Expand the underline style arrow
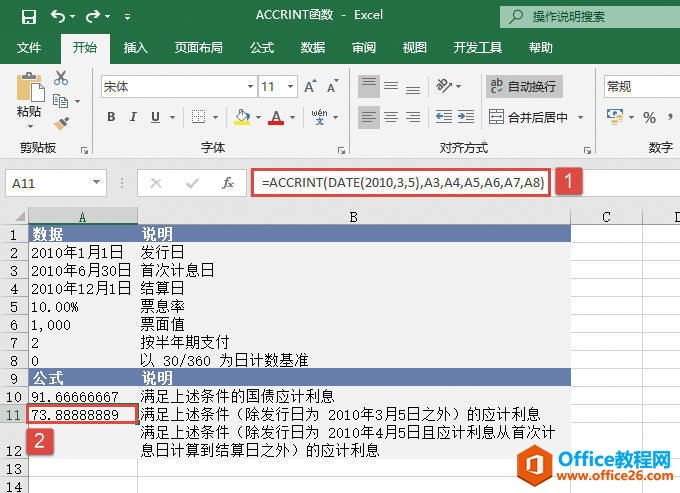The height and width of the screenshot is (493, 680). pos(172,117)
